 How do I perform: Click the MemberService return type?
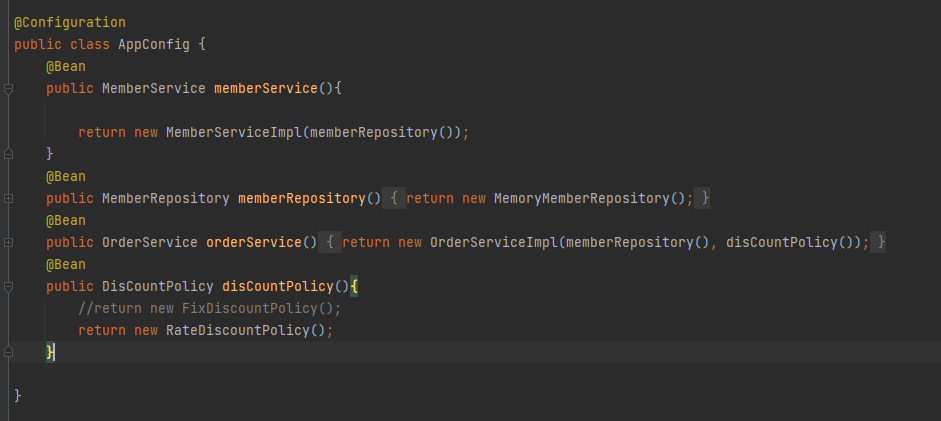154,89
